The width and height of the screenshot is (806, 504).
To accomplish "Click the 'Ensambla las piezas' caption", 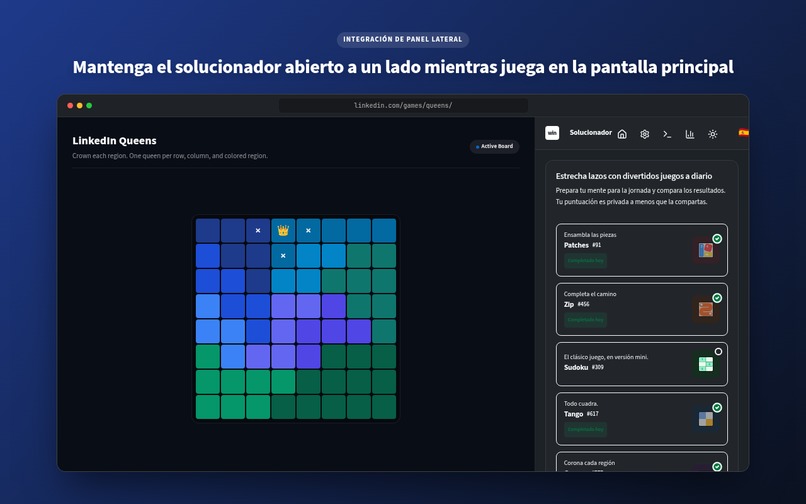I will (x=590, y=235).
